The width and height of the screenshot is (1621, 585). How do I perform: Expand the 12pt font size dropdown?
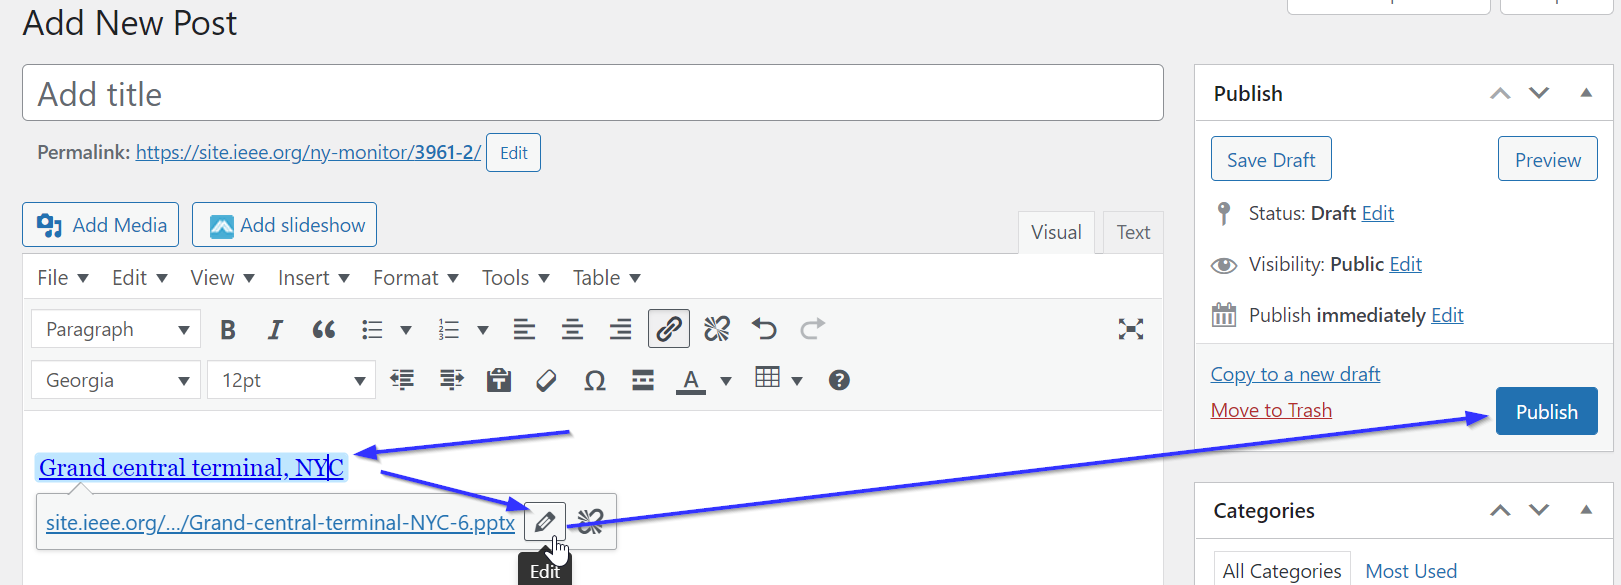(291, 380)
